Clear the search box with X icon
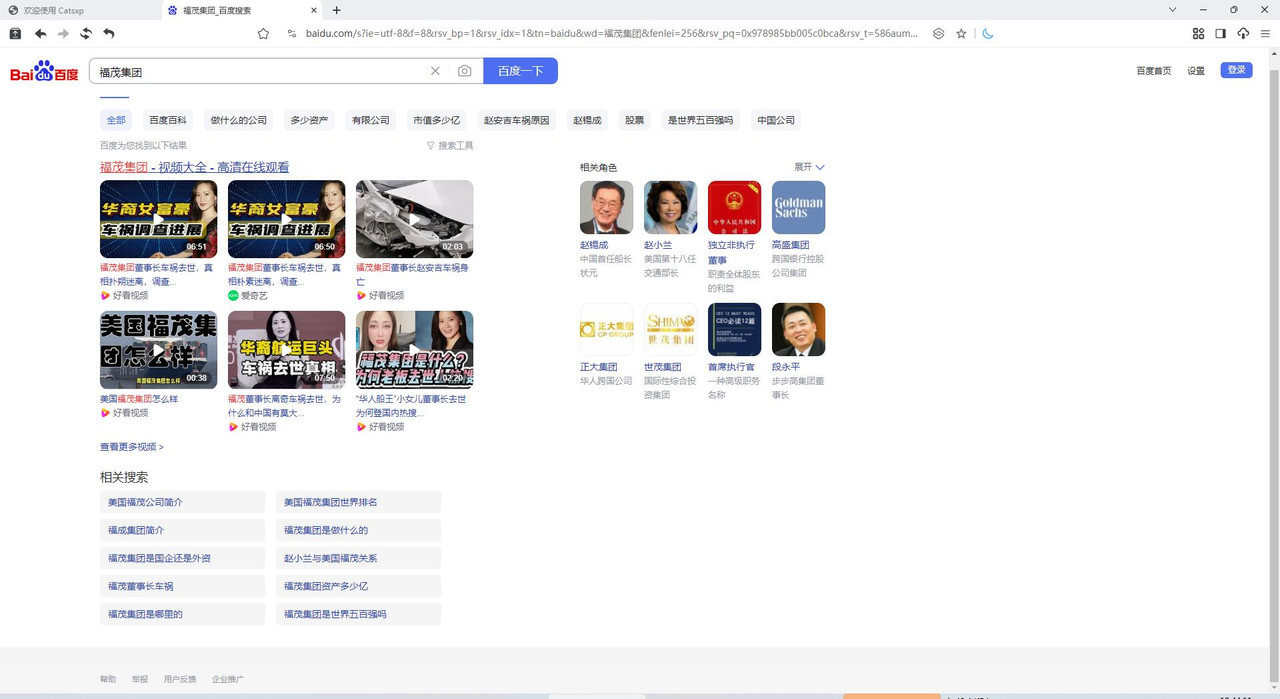The height and width of the screenshot is (699, 1280). 435,71
